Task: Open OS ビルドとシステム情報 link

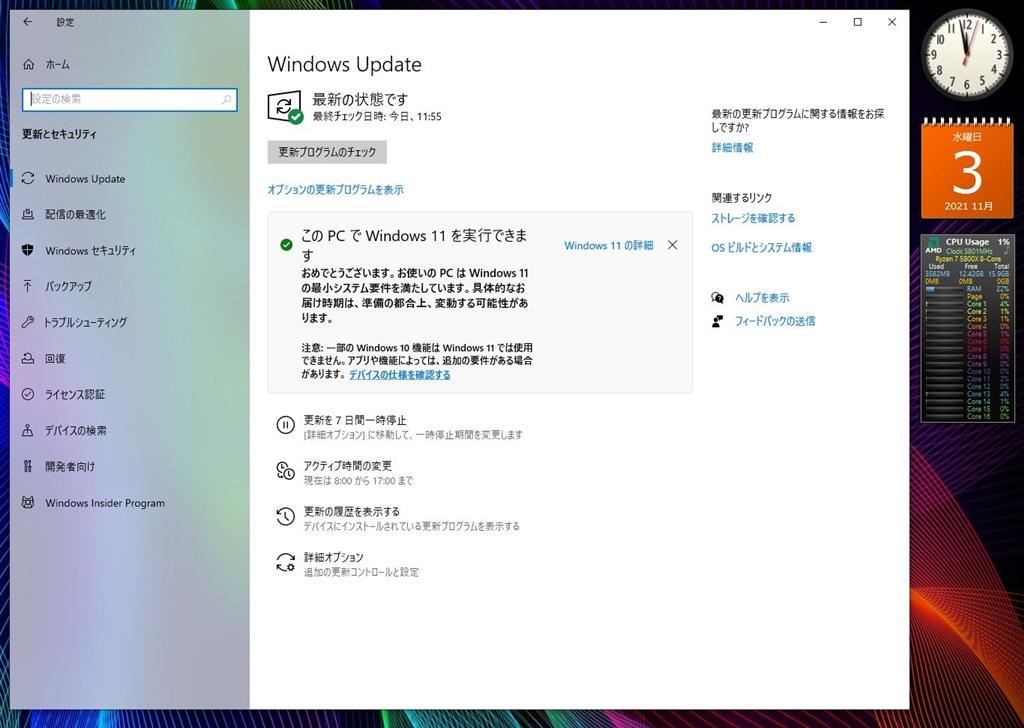Action: coord(761,247)
